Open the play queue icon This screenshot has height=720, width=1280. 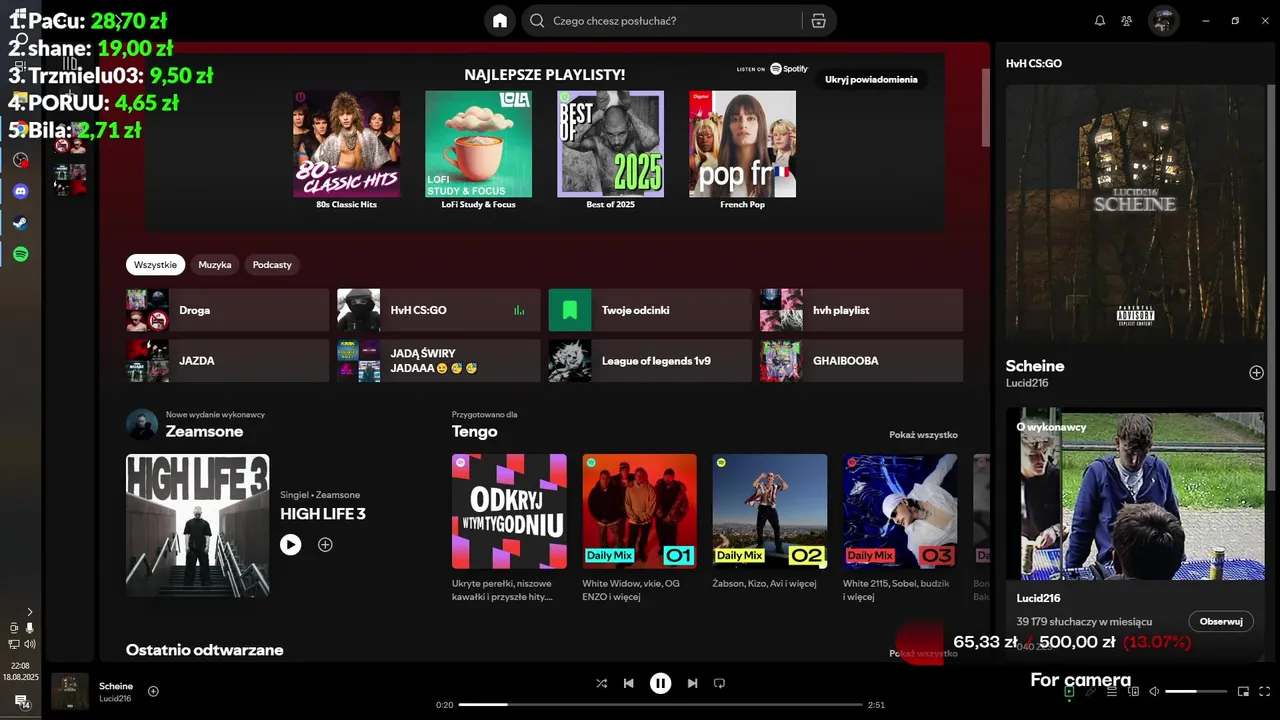pos(1111,691)
